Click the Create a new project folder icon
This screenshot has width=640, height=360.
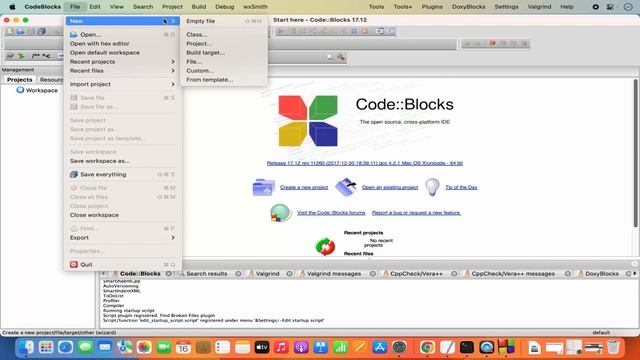coord(263,187)
